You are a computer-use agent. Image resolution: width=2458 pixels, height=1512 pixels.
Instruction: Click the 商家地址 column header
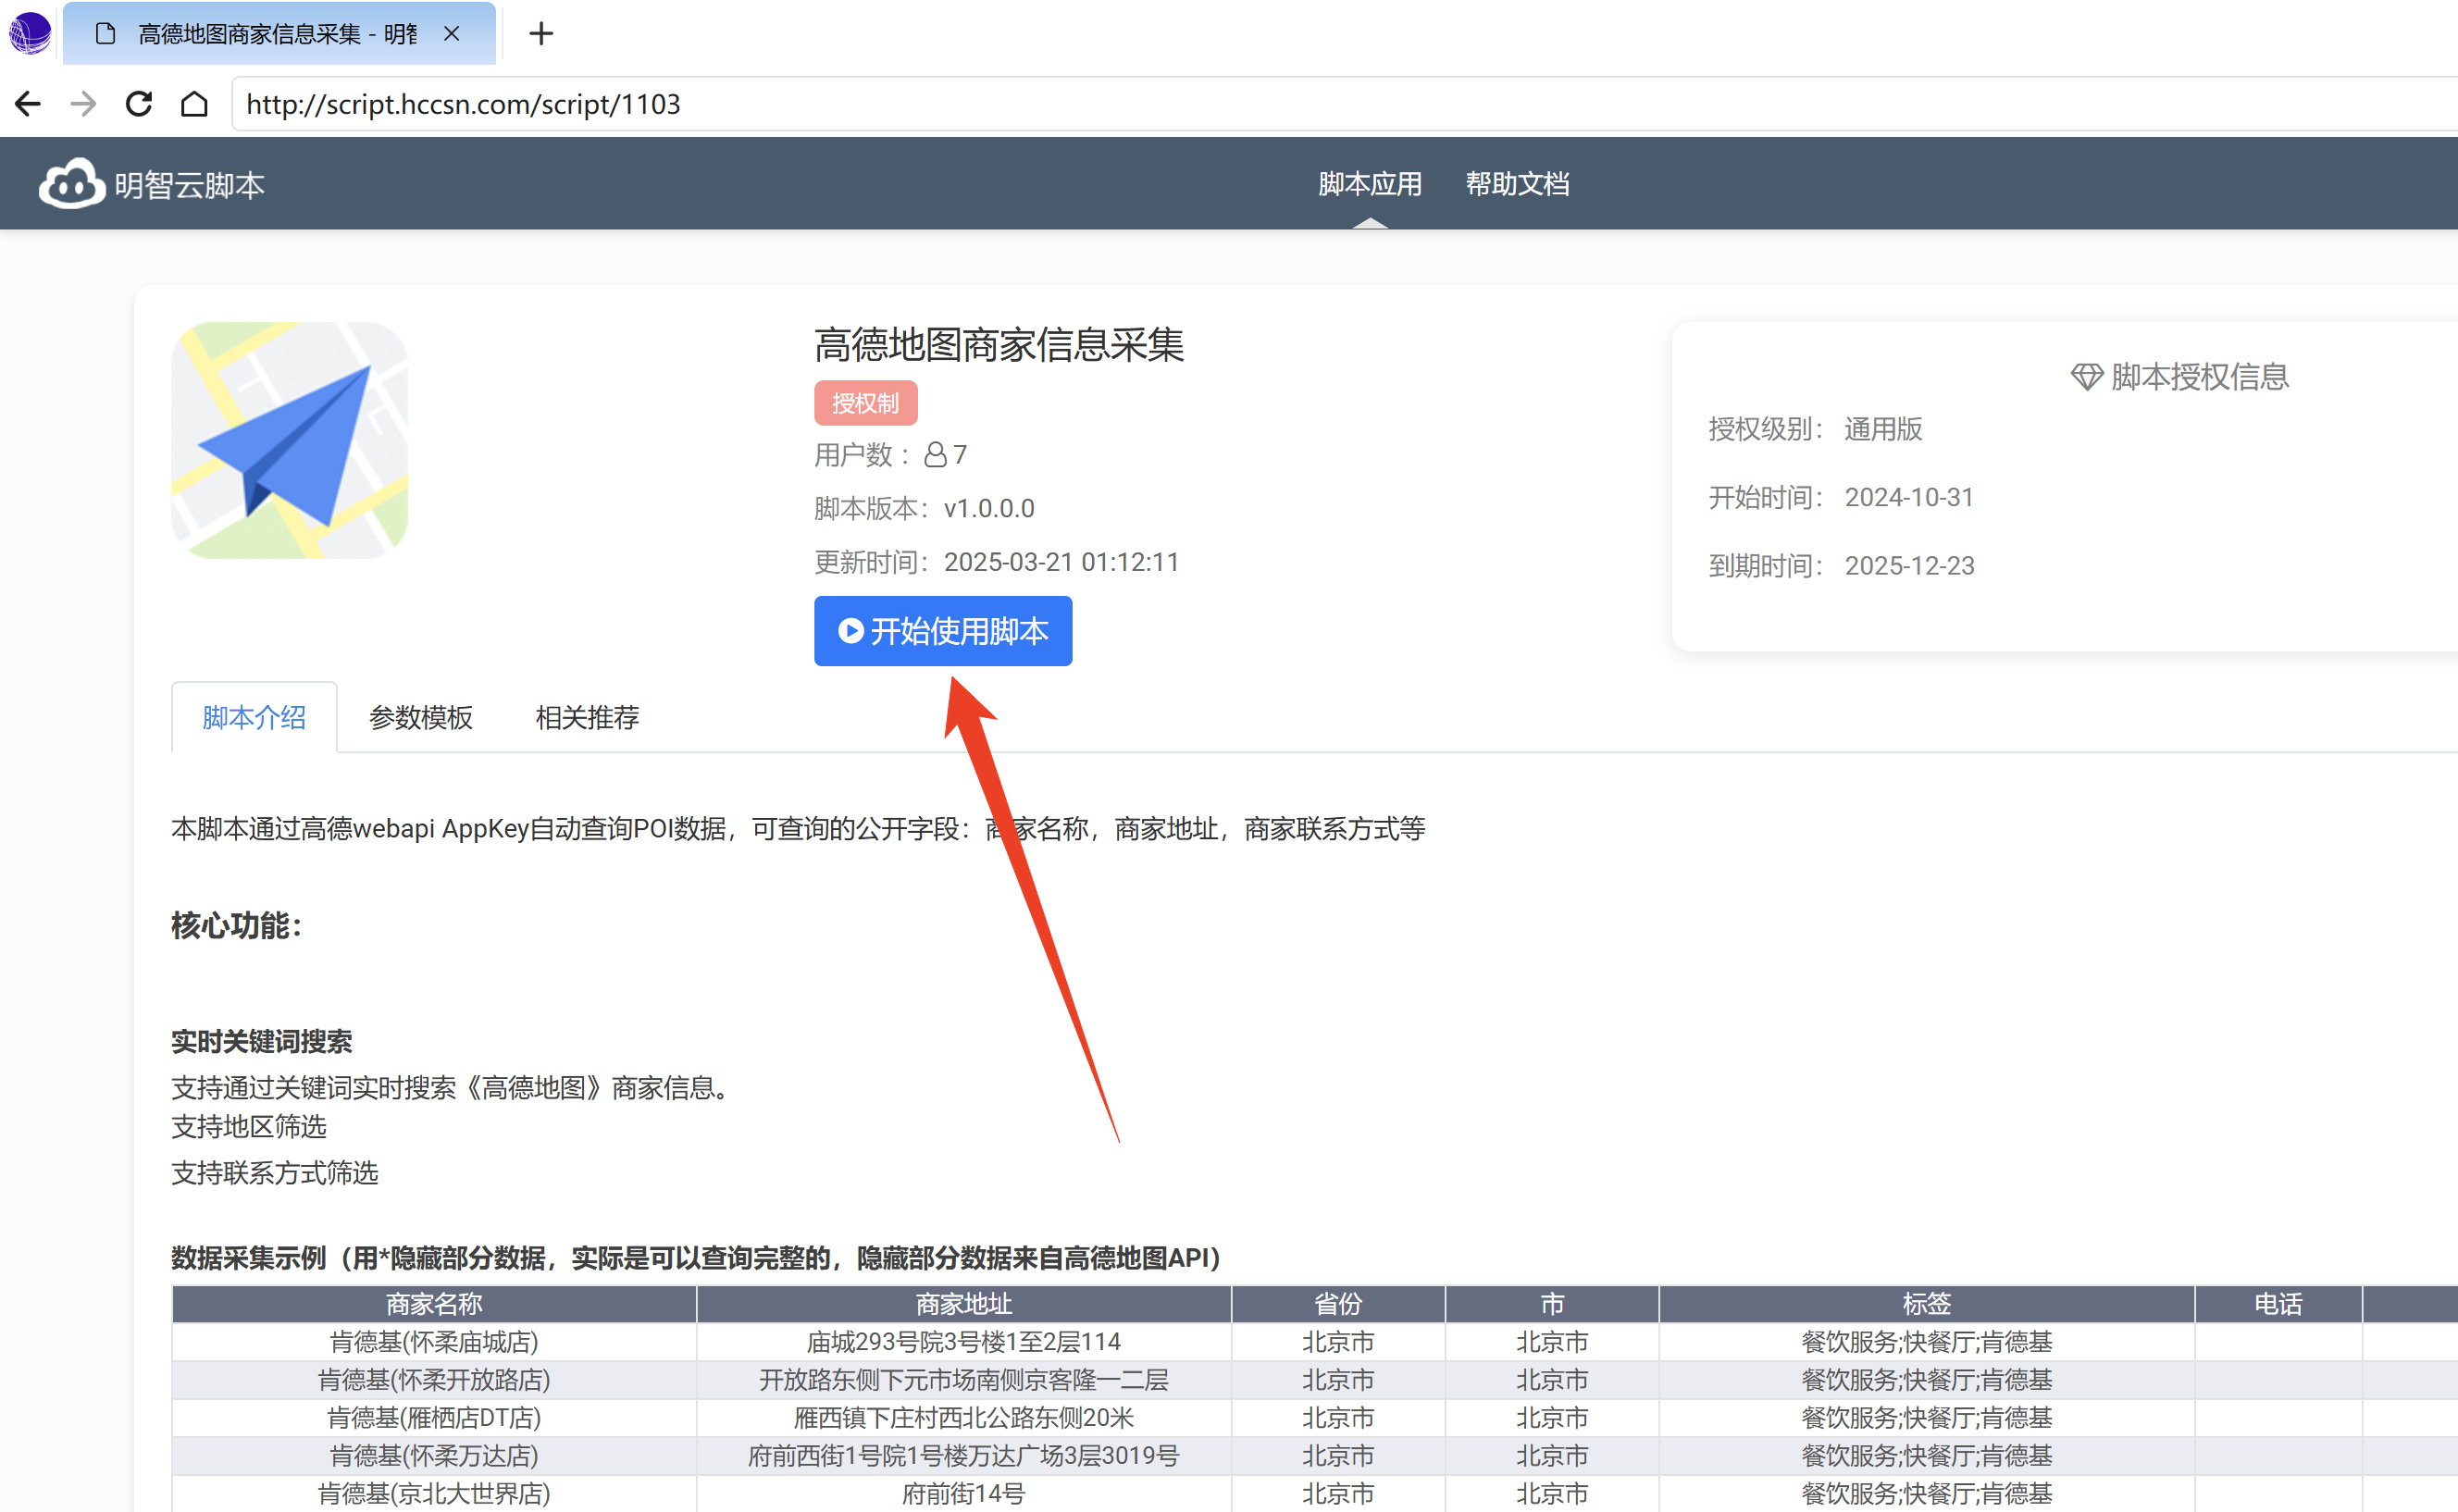(x=964, y=1304)
